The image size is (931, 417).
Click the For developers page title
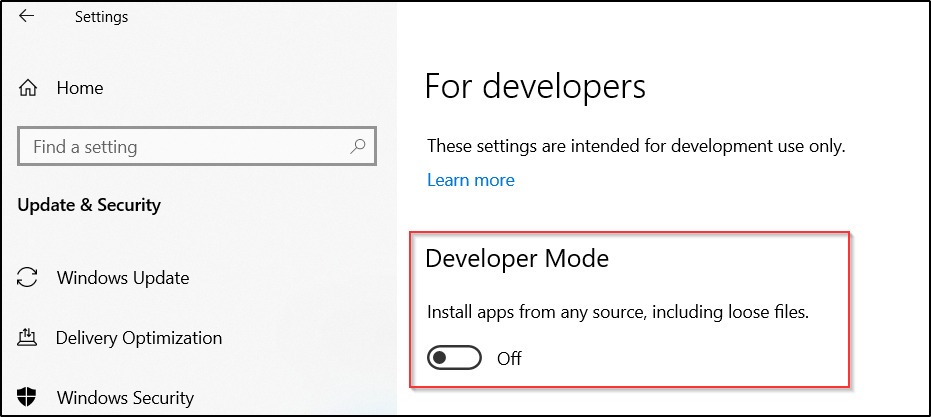[535, 86]
